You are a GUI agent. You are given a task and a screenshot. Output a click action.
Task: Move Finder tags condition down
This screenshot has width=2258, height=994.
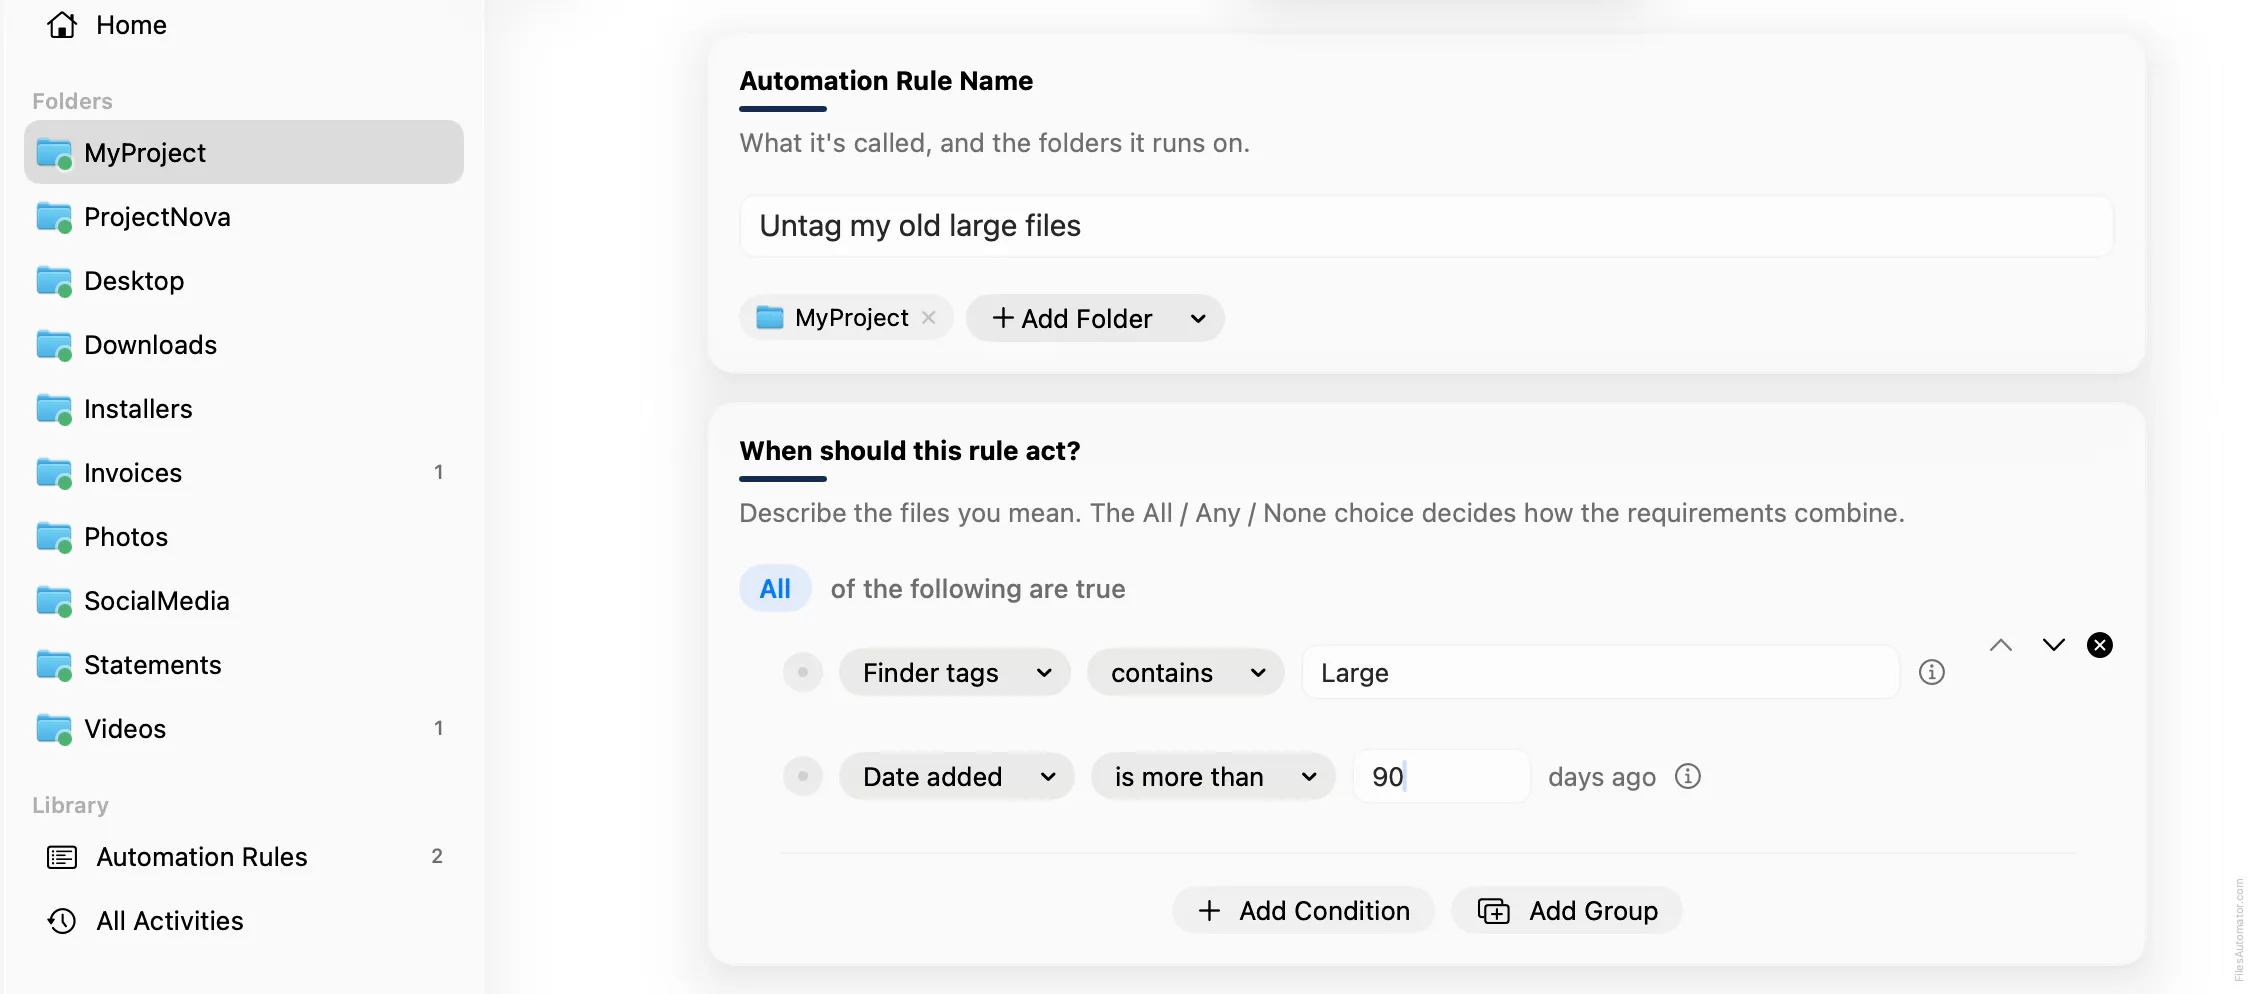pyautogui.click(x=2054, y=645)
